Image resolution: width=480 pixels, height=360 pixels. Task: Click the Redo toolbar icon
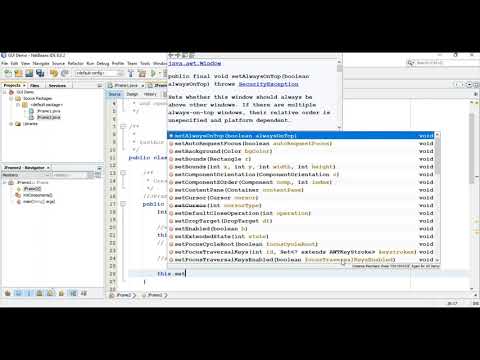coord(65,73)
